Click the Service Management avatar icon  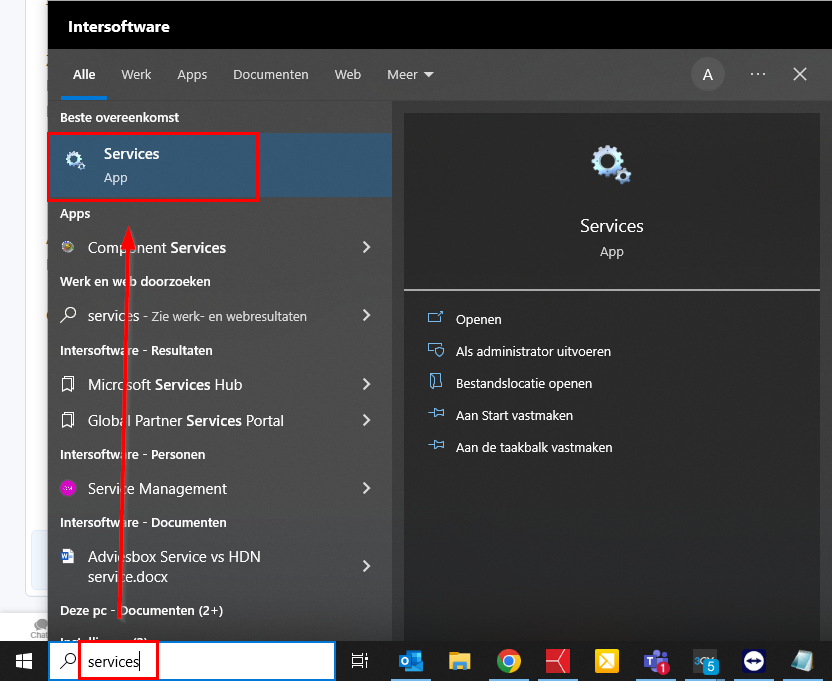point(68,488)
